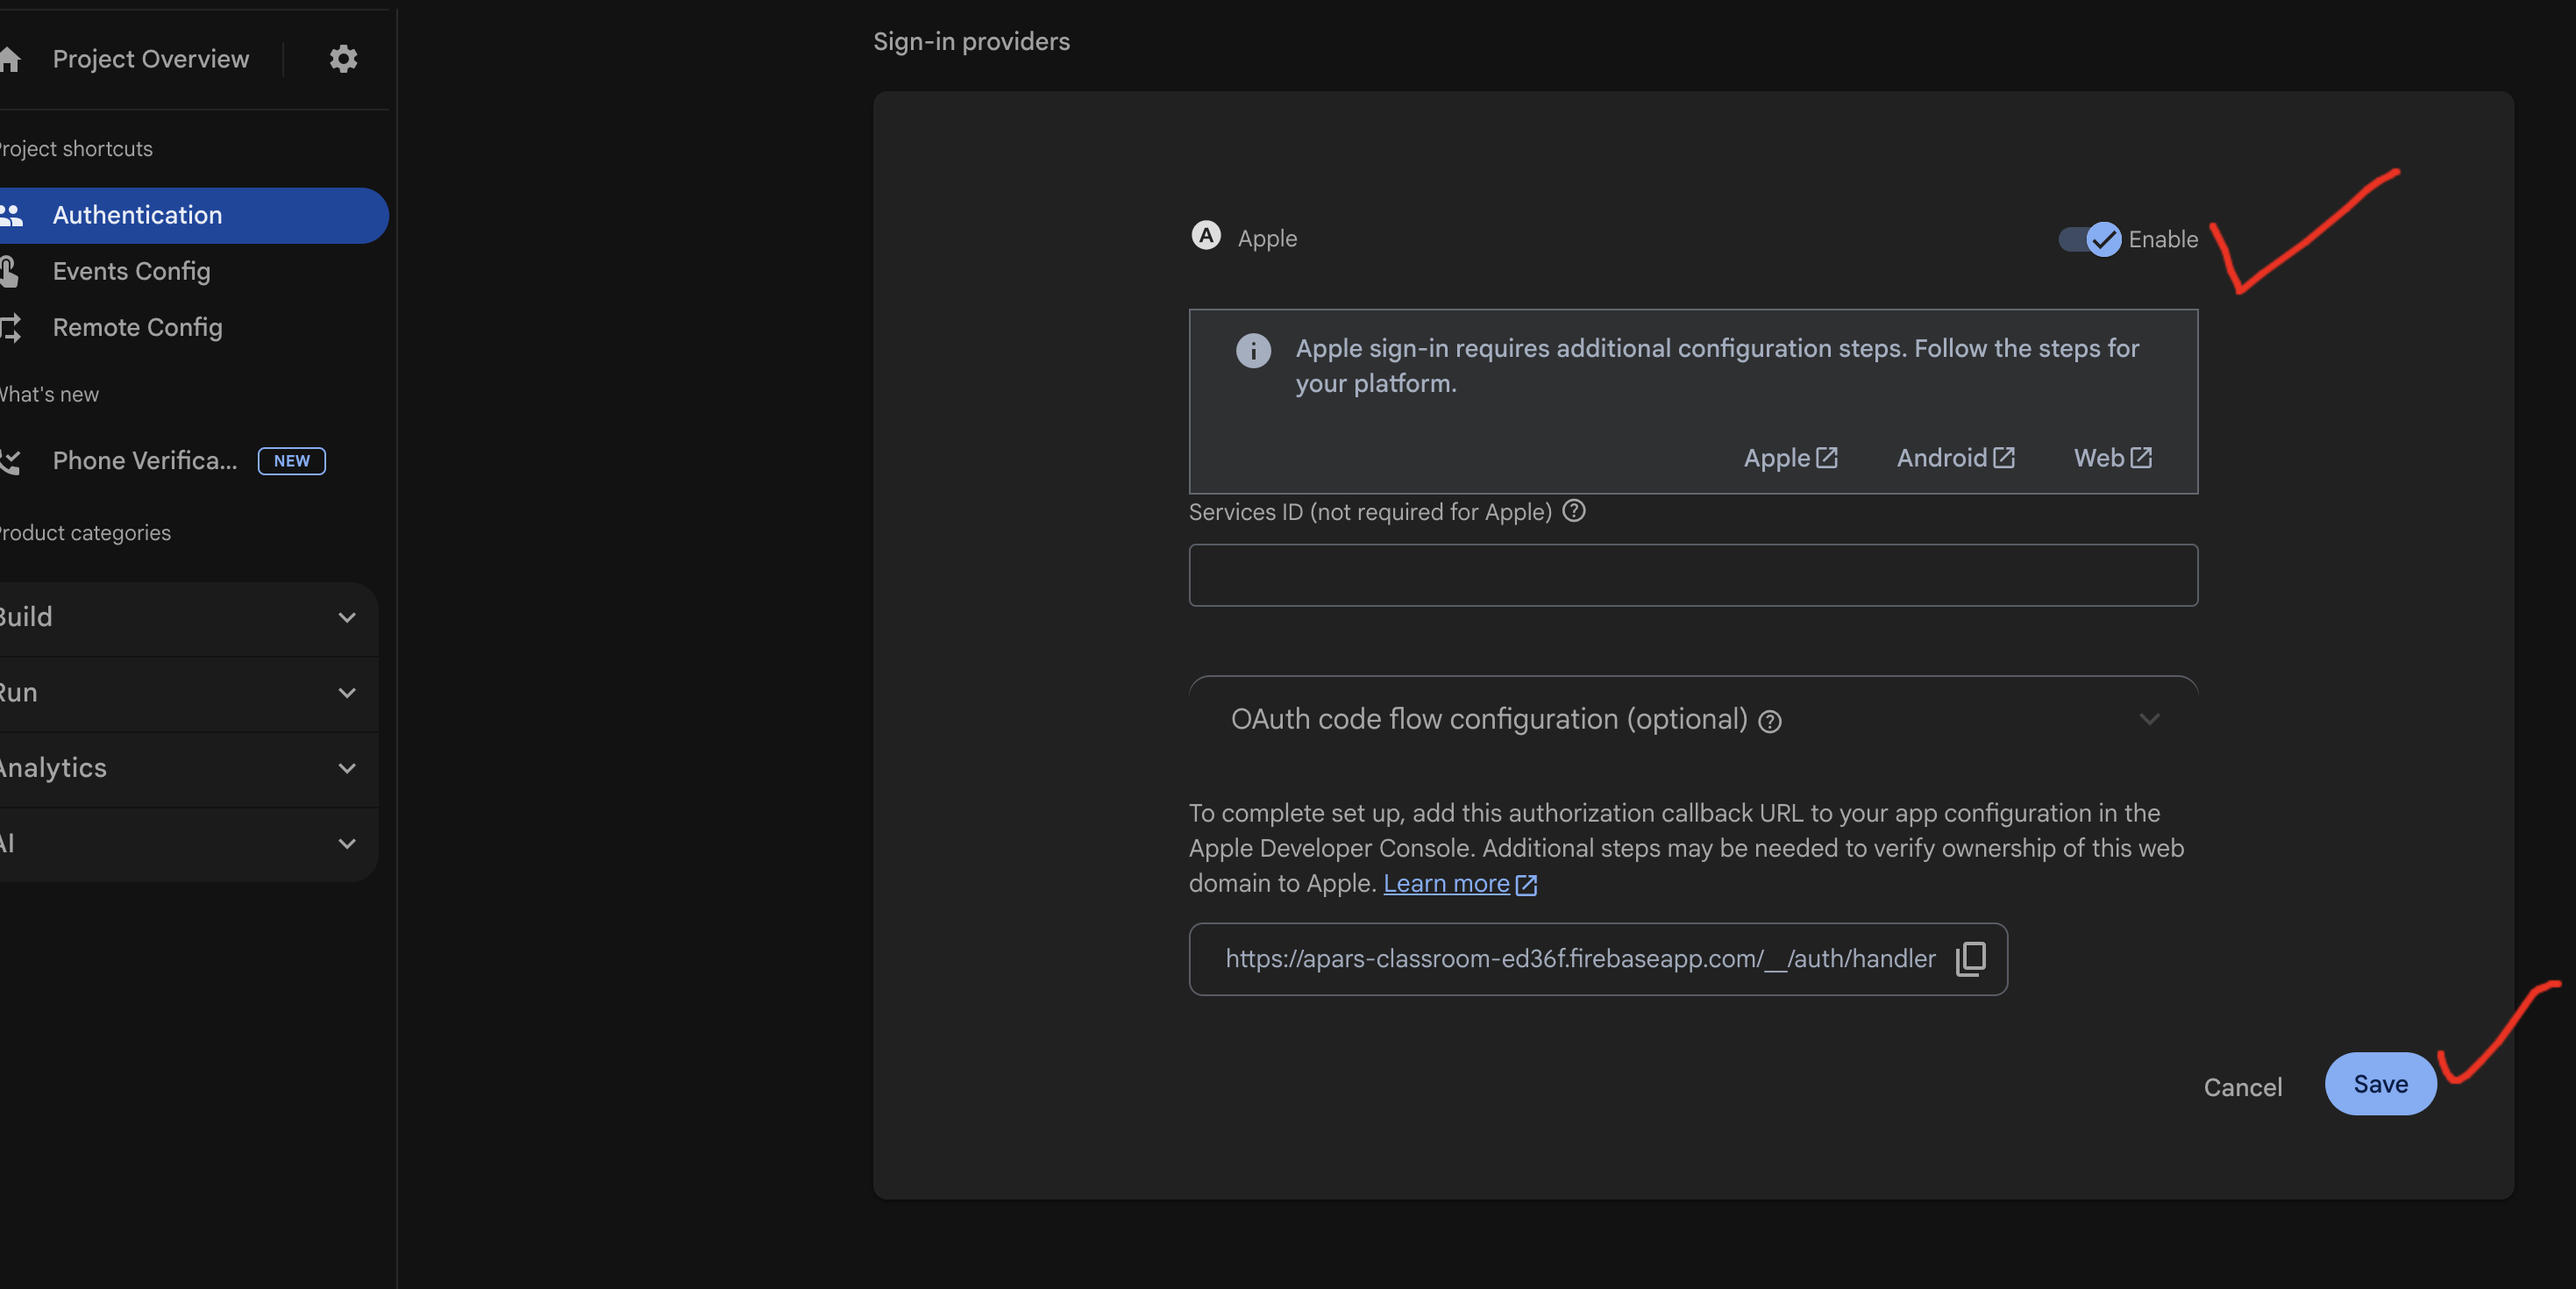The width and height of the screenshot is (2576, 1289).
Task: Open Apple platform setup steps link
Action: 1790,458
